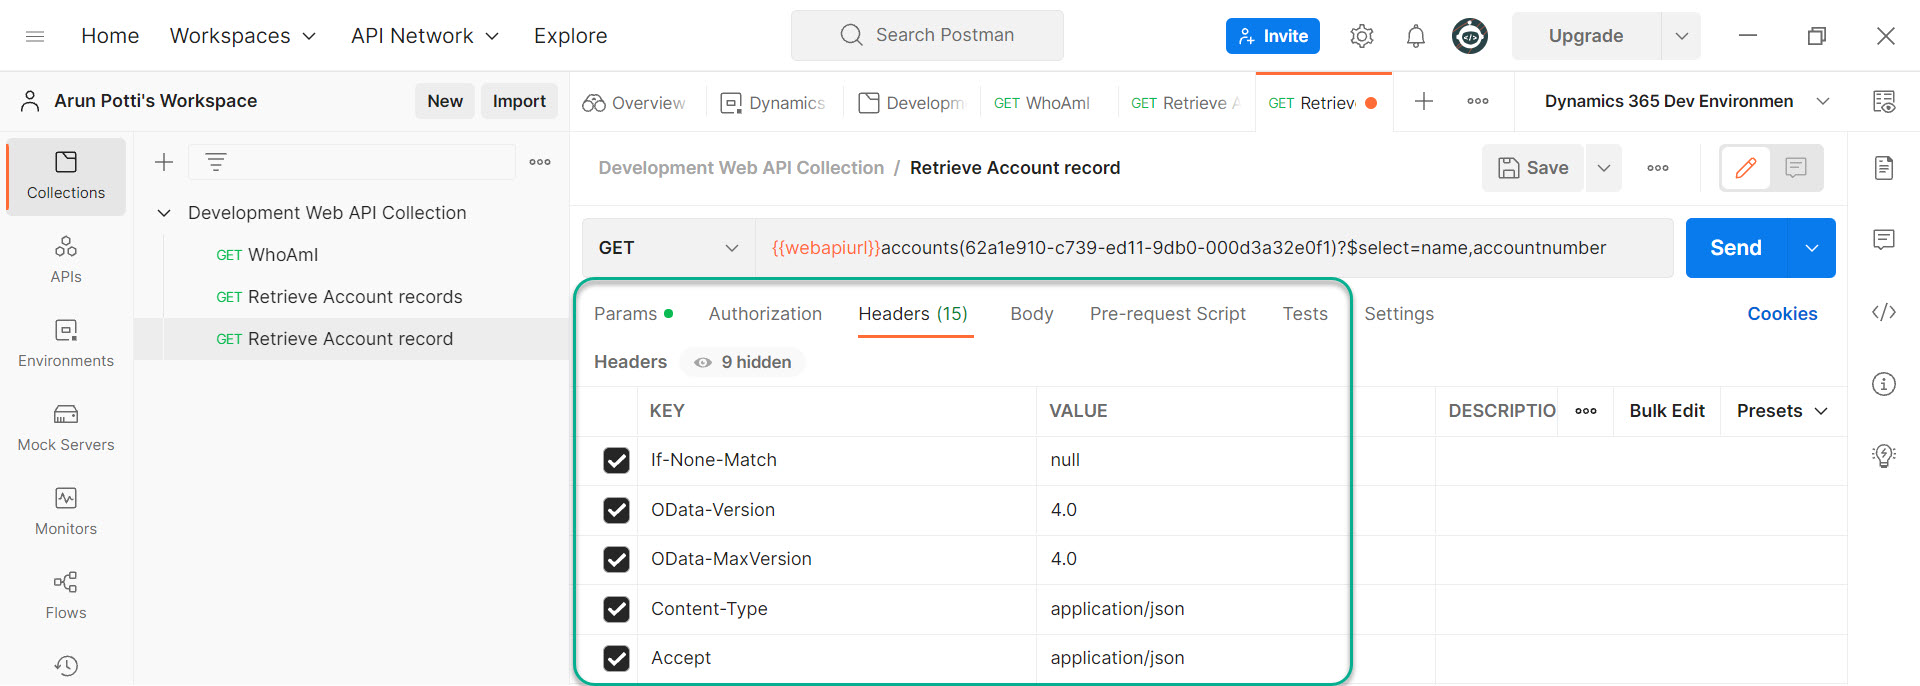The height and width of the screenshot is (686, 1920).
Task: Open header columns options dots
Action: pyautogui.click(x=1586, y=411)
